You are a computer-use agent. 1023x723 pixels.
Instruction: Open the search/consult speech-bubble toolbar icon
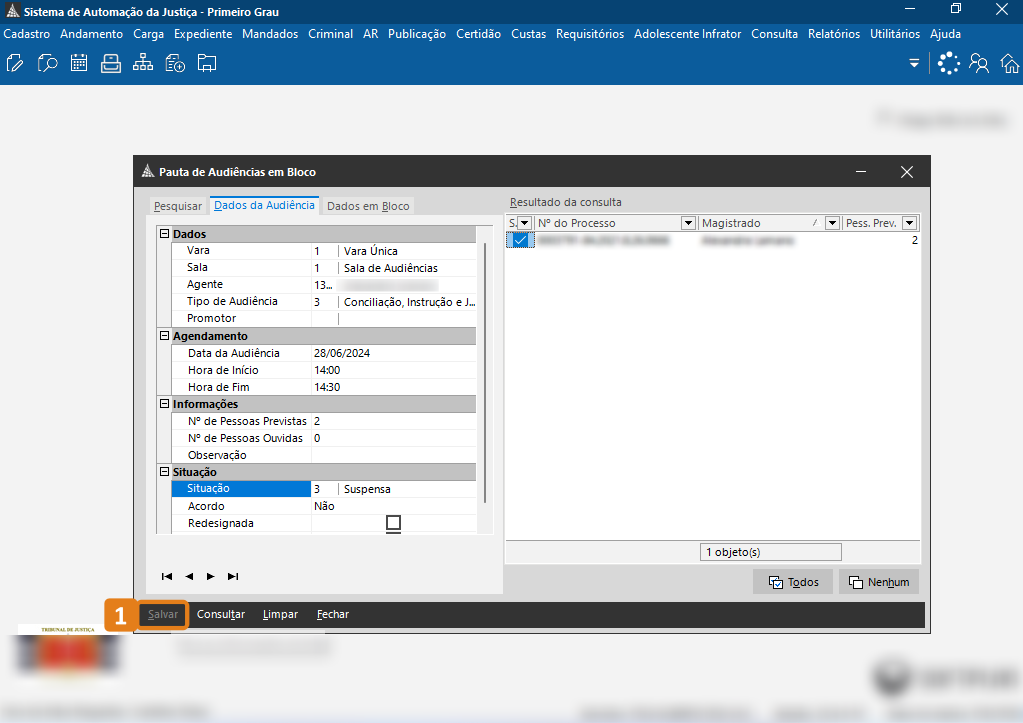tap(47, 63)
